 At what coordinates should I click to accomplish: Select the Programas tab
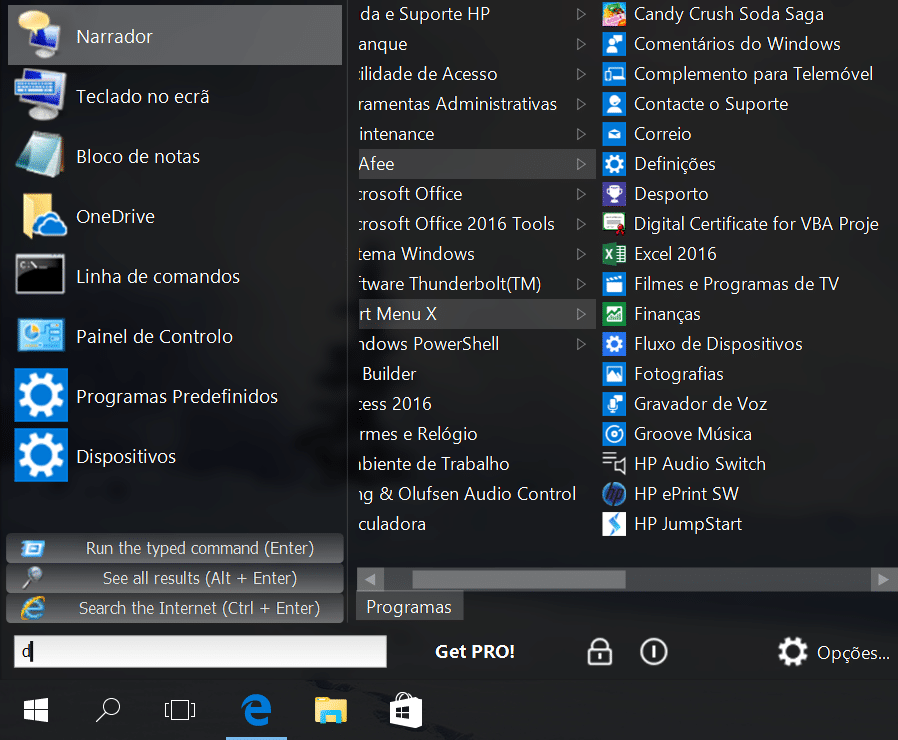pos(409,607)
